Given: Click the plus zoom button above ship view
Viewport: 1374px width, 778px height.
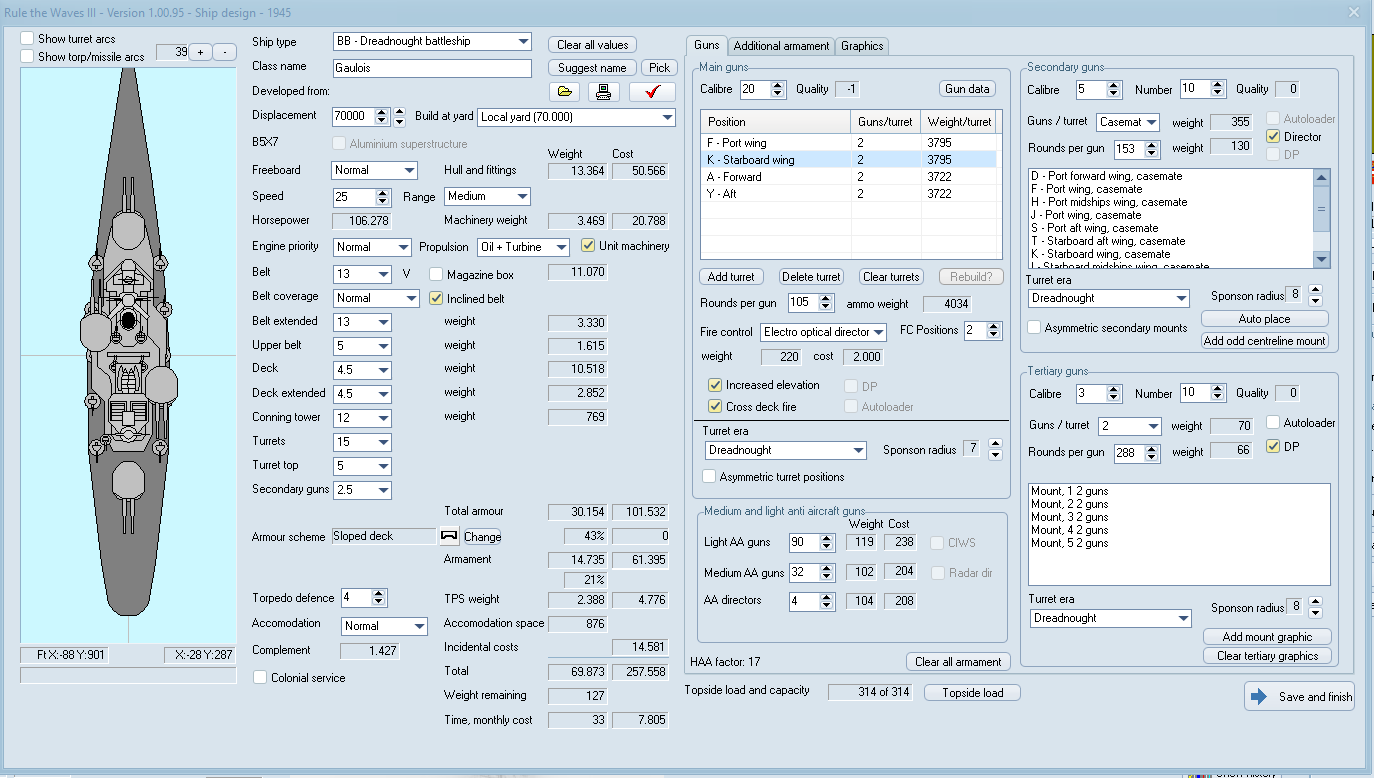Looking at the screenshot, I should pos(200,52).
